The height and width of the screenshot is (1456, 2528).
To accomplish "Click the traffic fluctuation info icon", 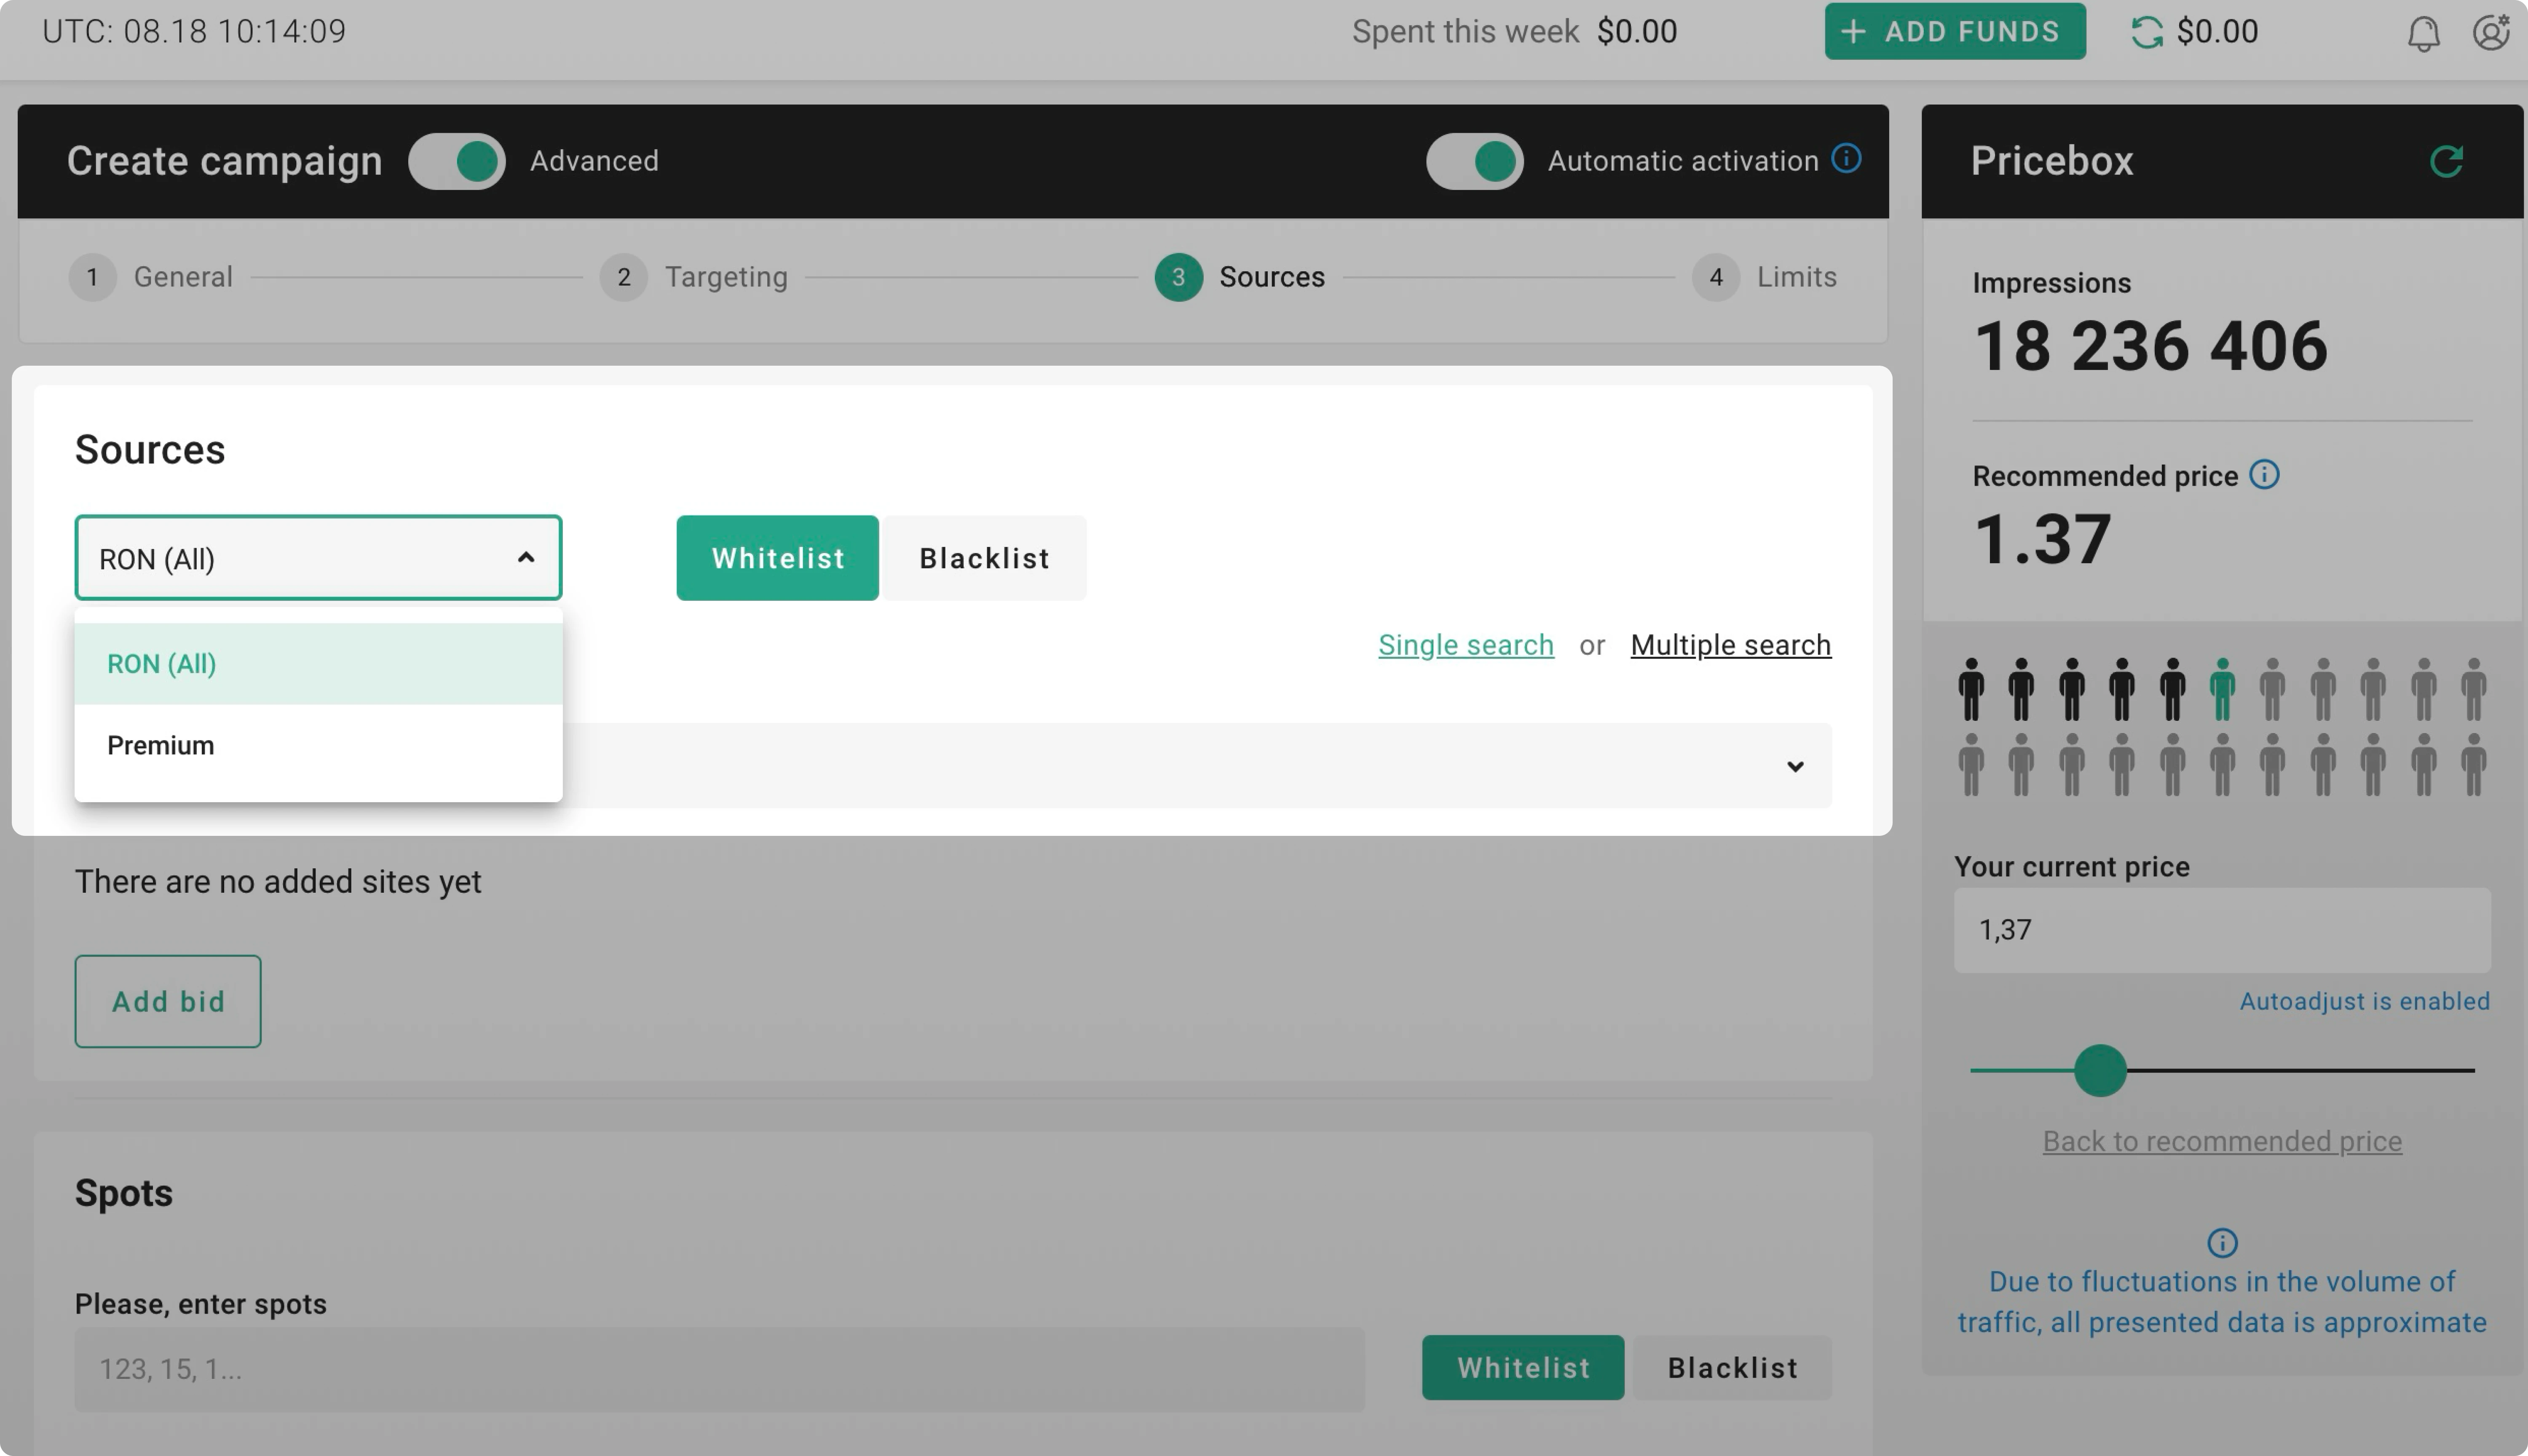I will [2222, 1243].
